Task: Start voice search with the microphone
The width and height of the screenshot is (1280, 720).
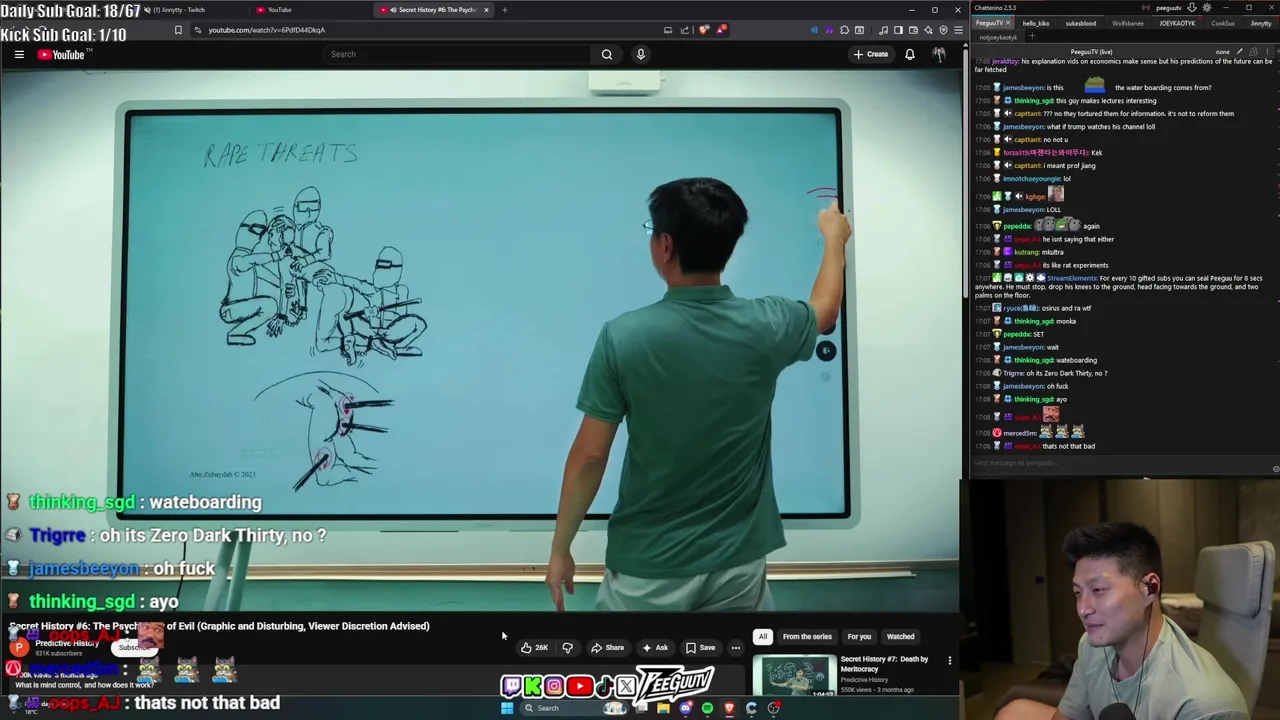Action: (x=641, y=54)
